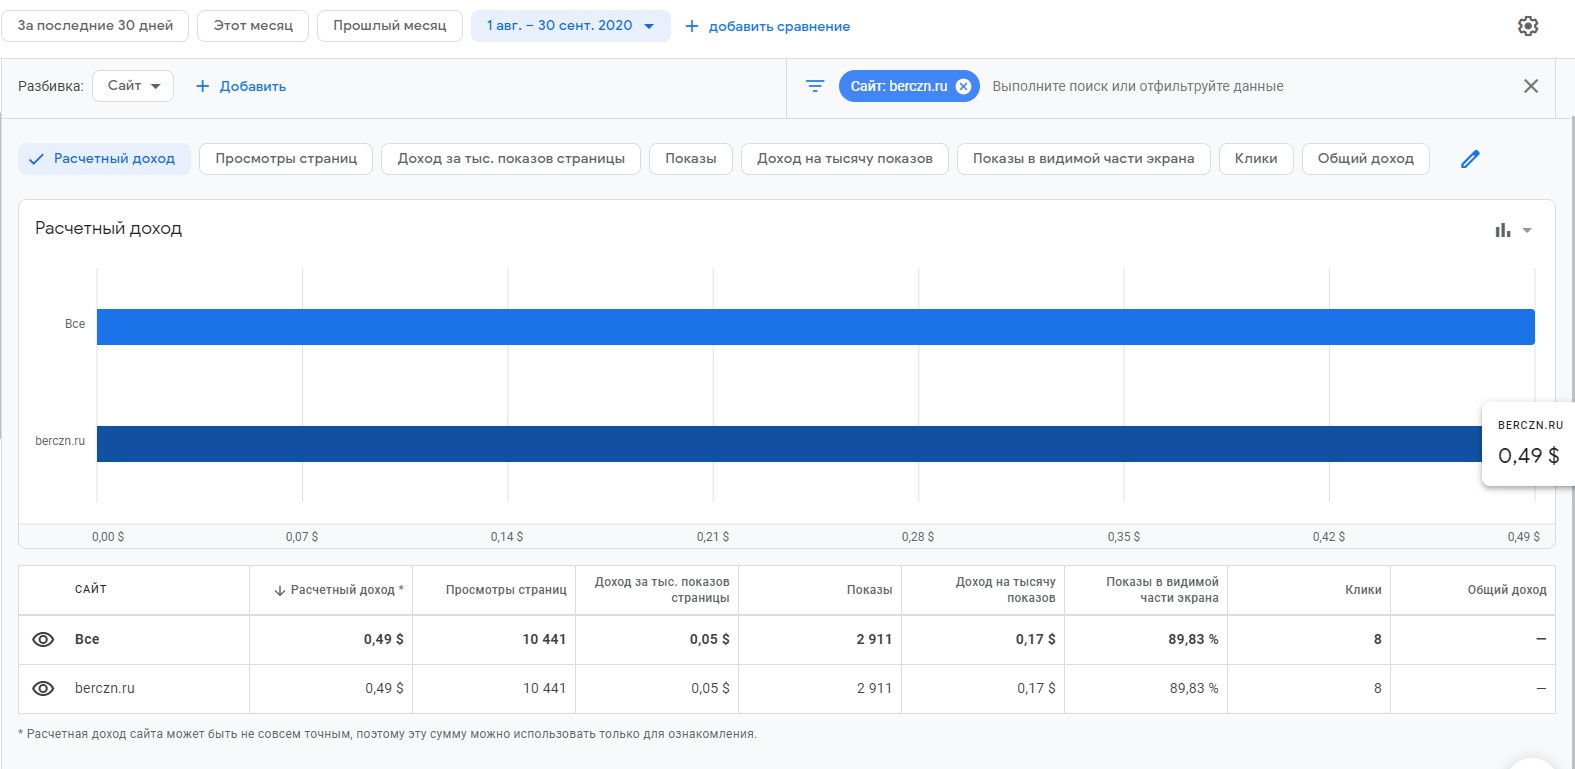Toggle visibility of the Все row
Image resolution: width=1575 pixels, height=769 pixels.
pos(43,639)
